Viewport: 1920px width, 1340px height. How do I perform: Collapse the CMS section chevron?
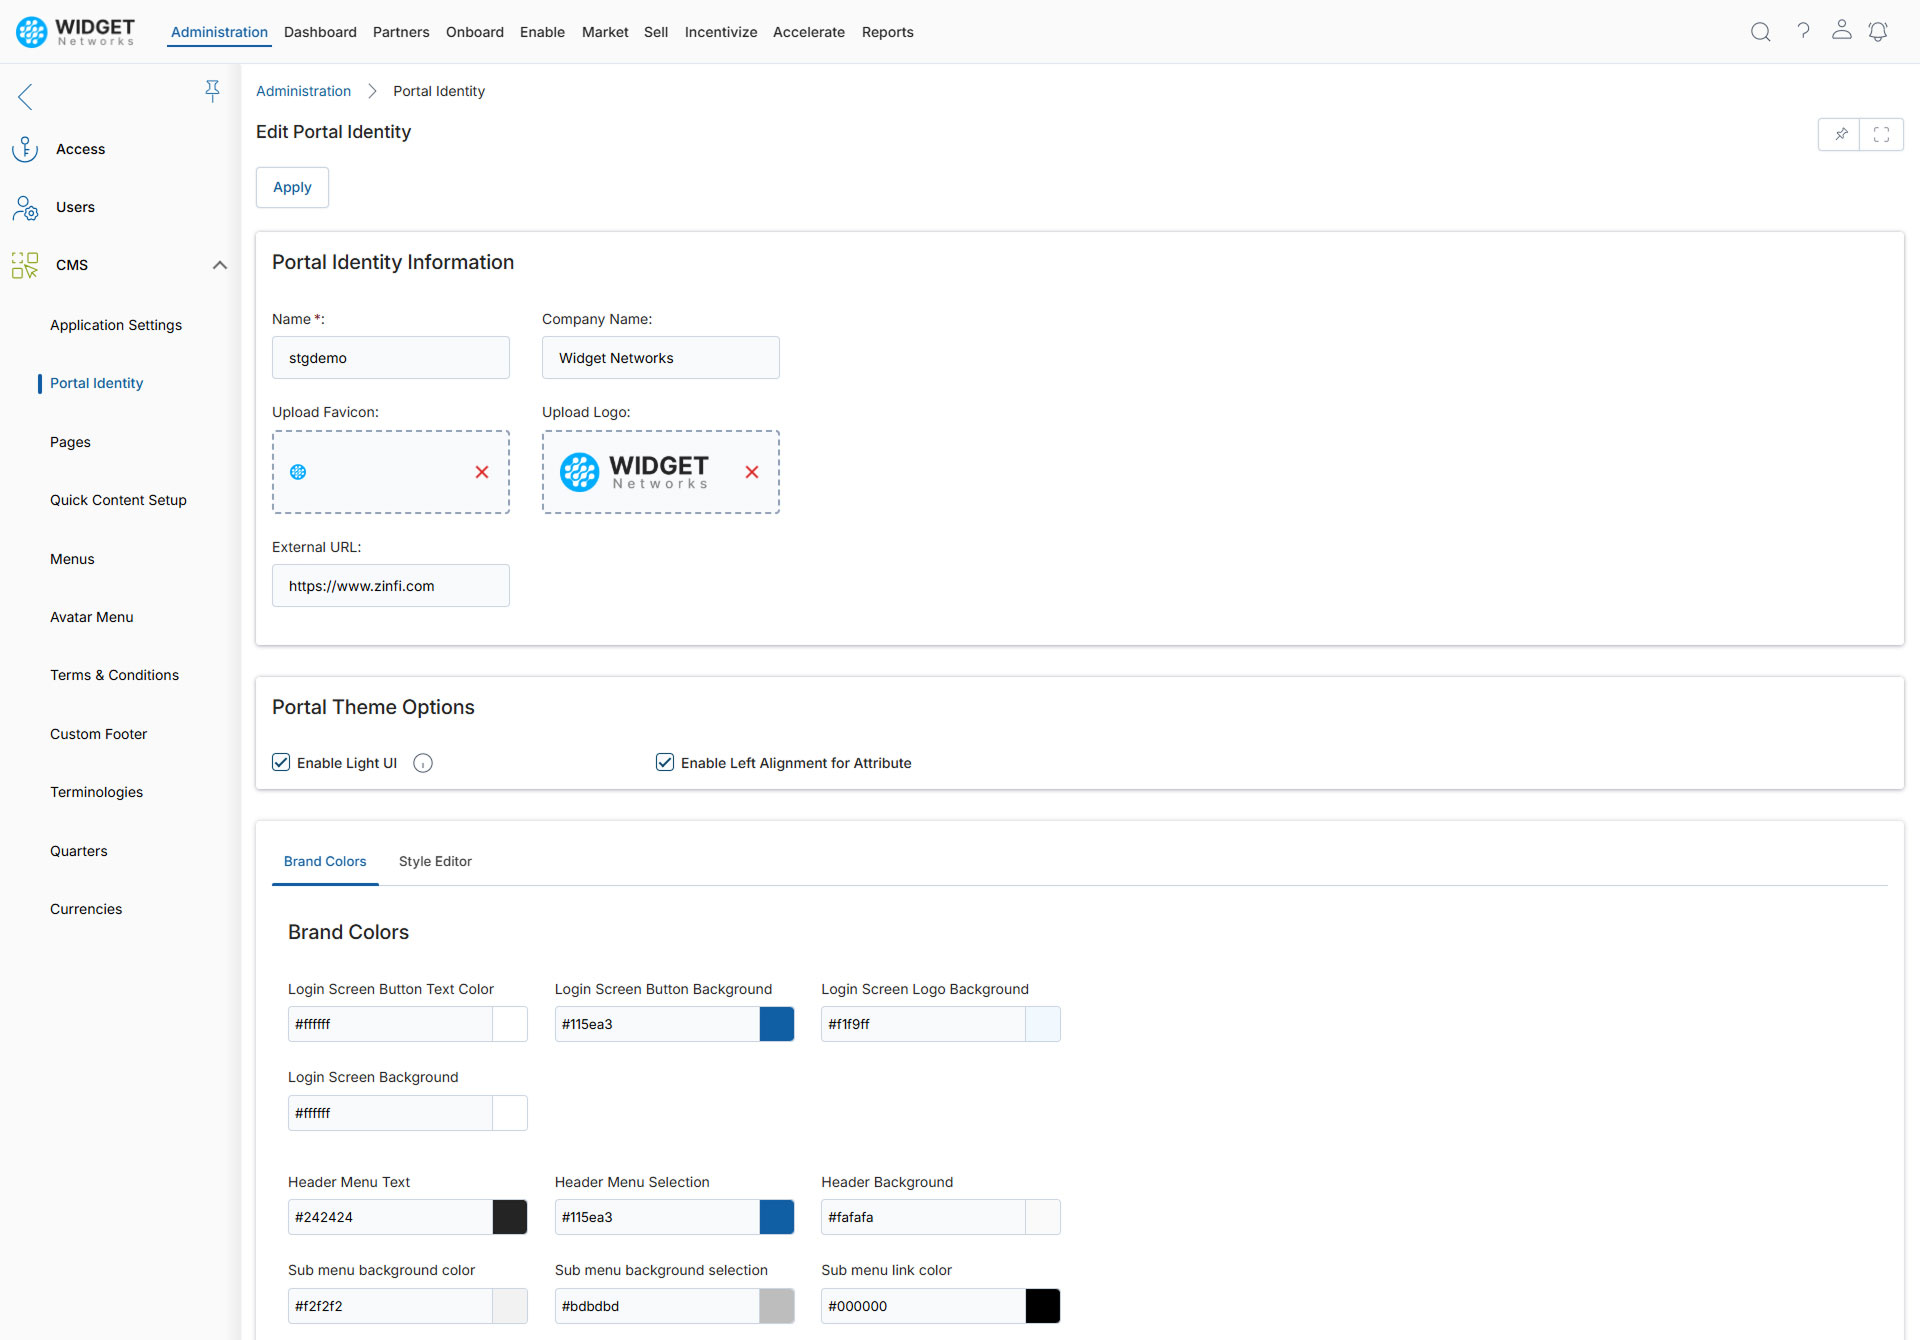219,265
